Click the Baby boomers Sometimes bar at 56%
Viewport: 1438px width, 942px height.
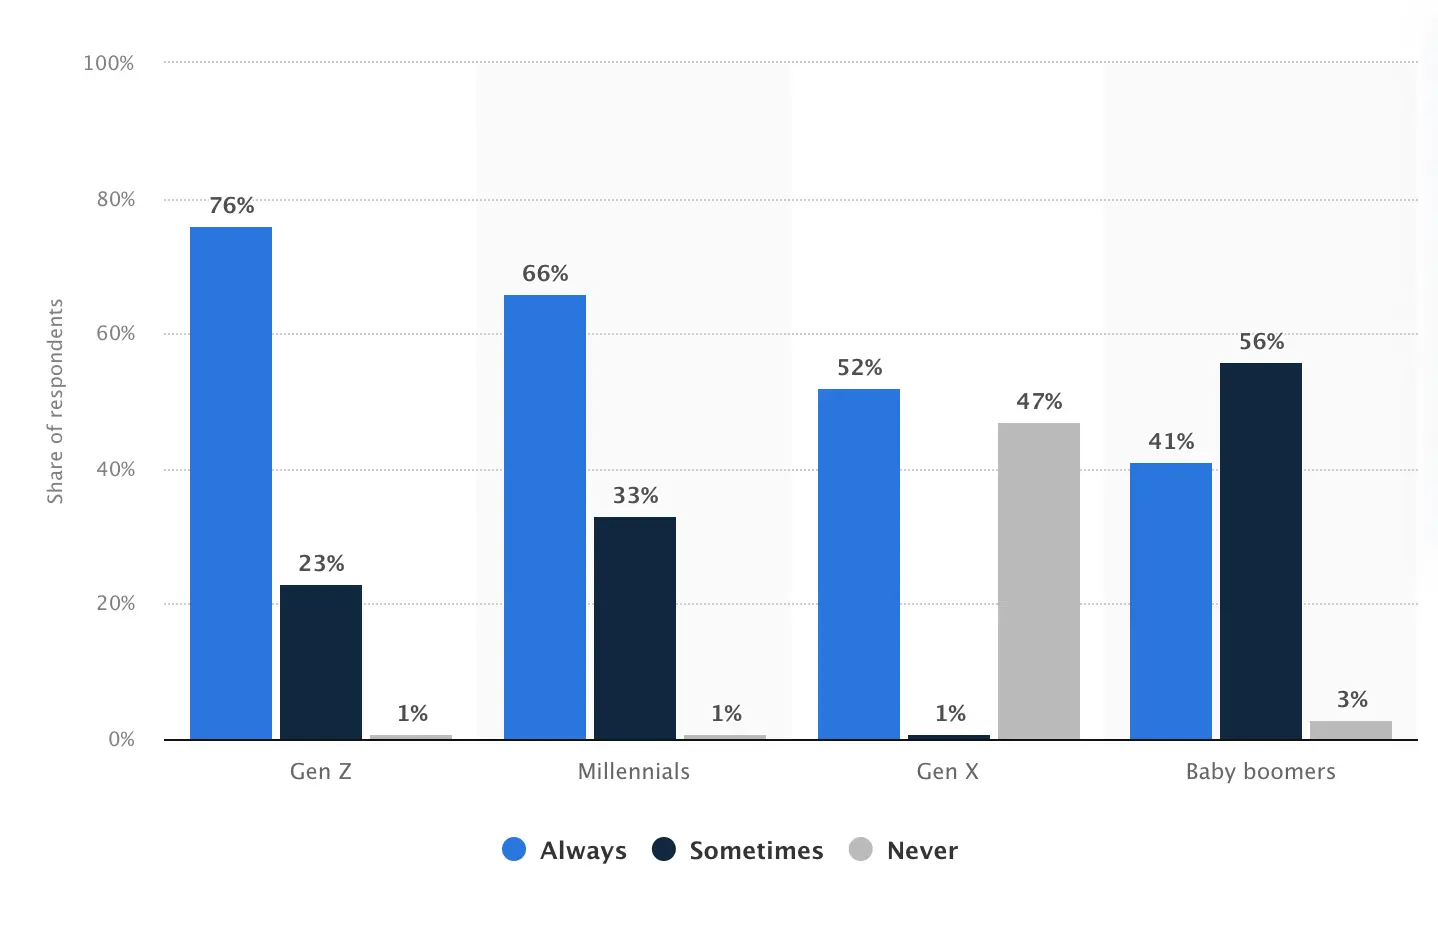click(1261, 551)
